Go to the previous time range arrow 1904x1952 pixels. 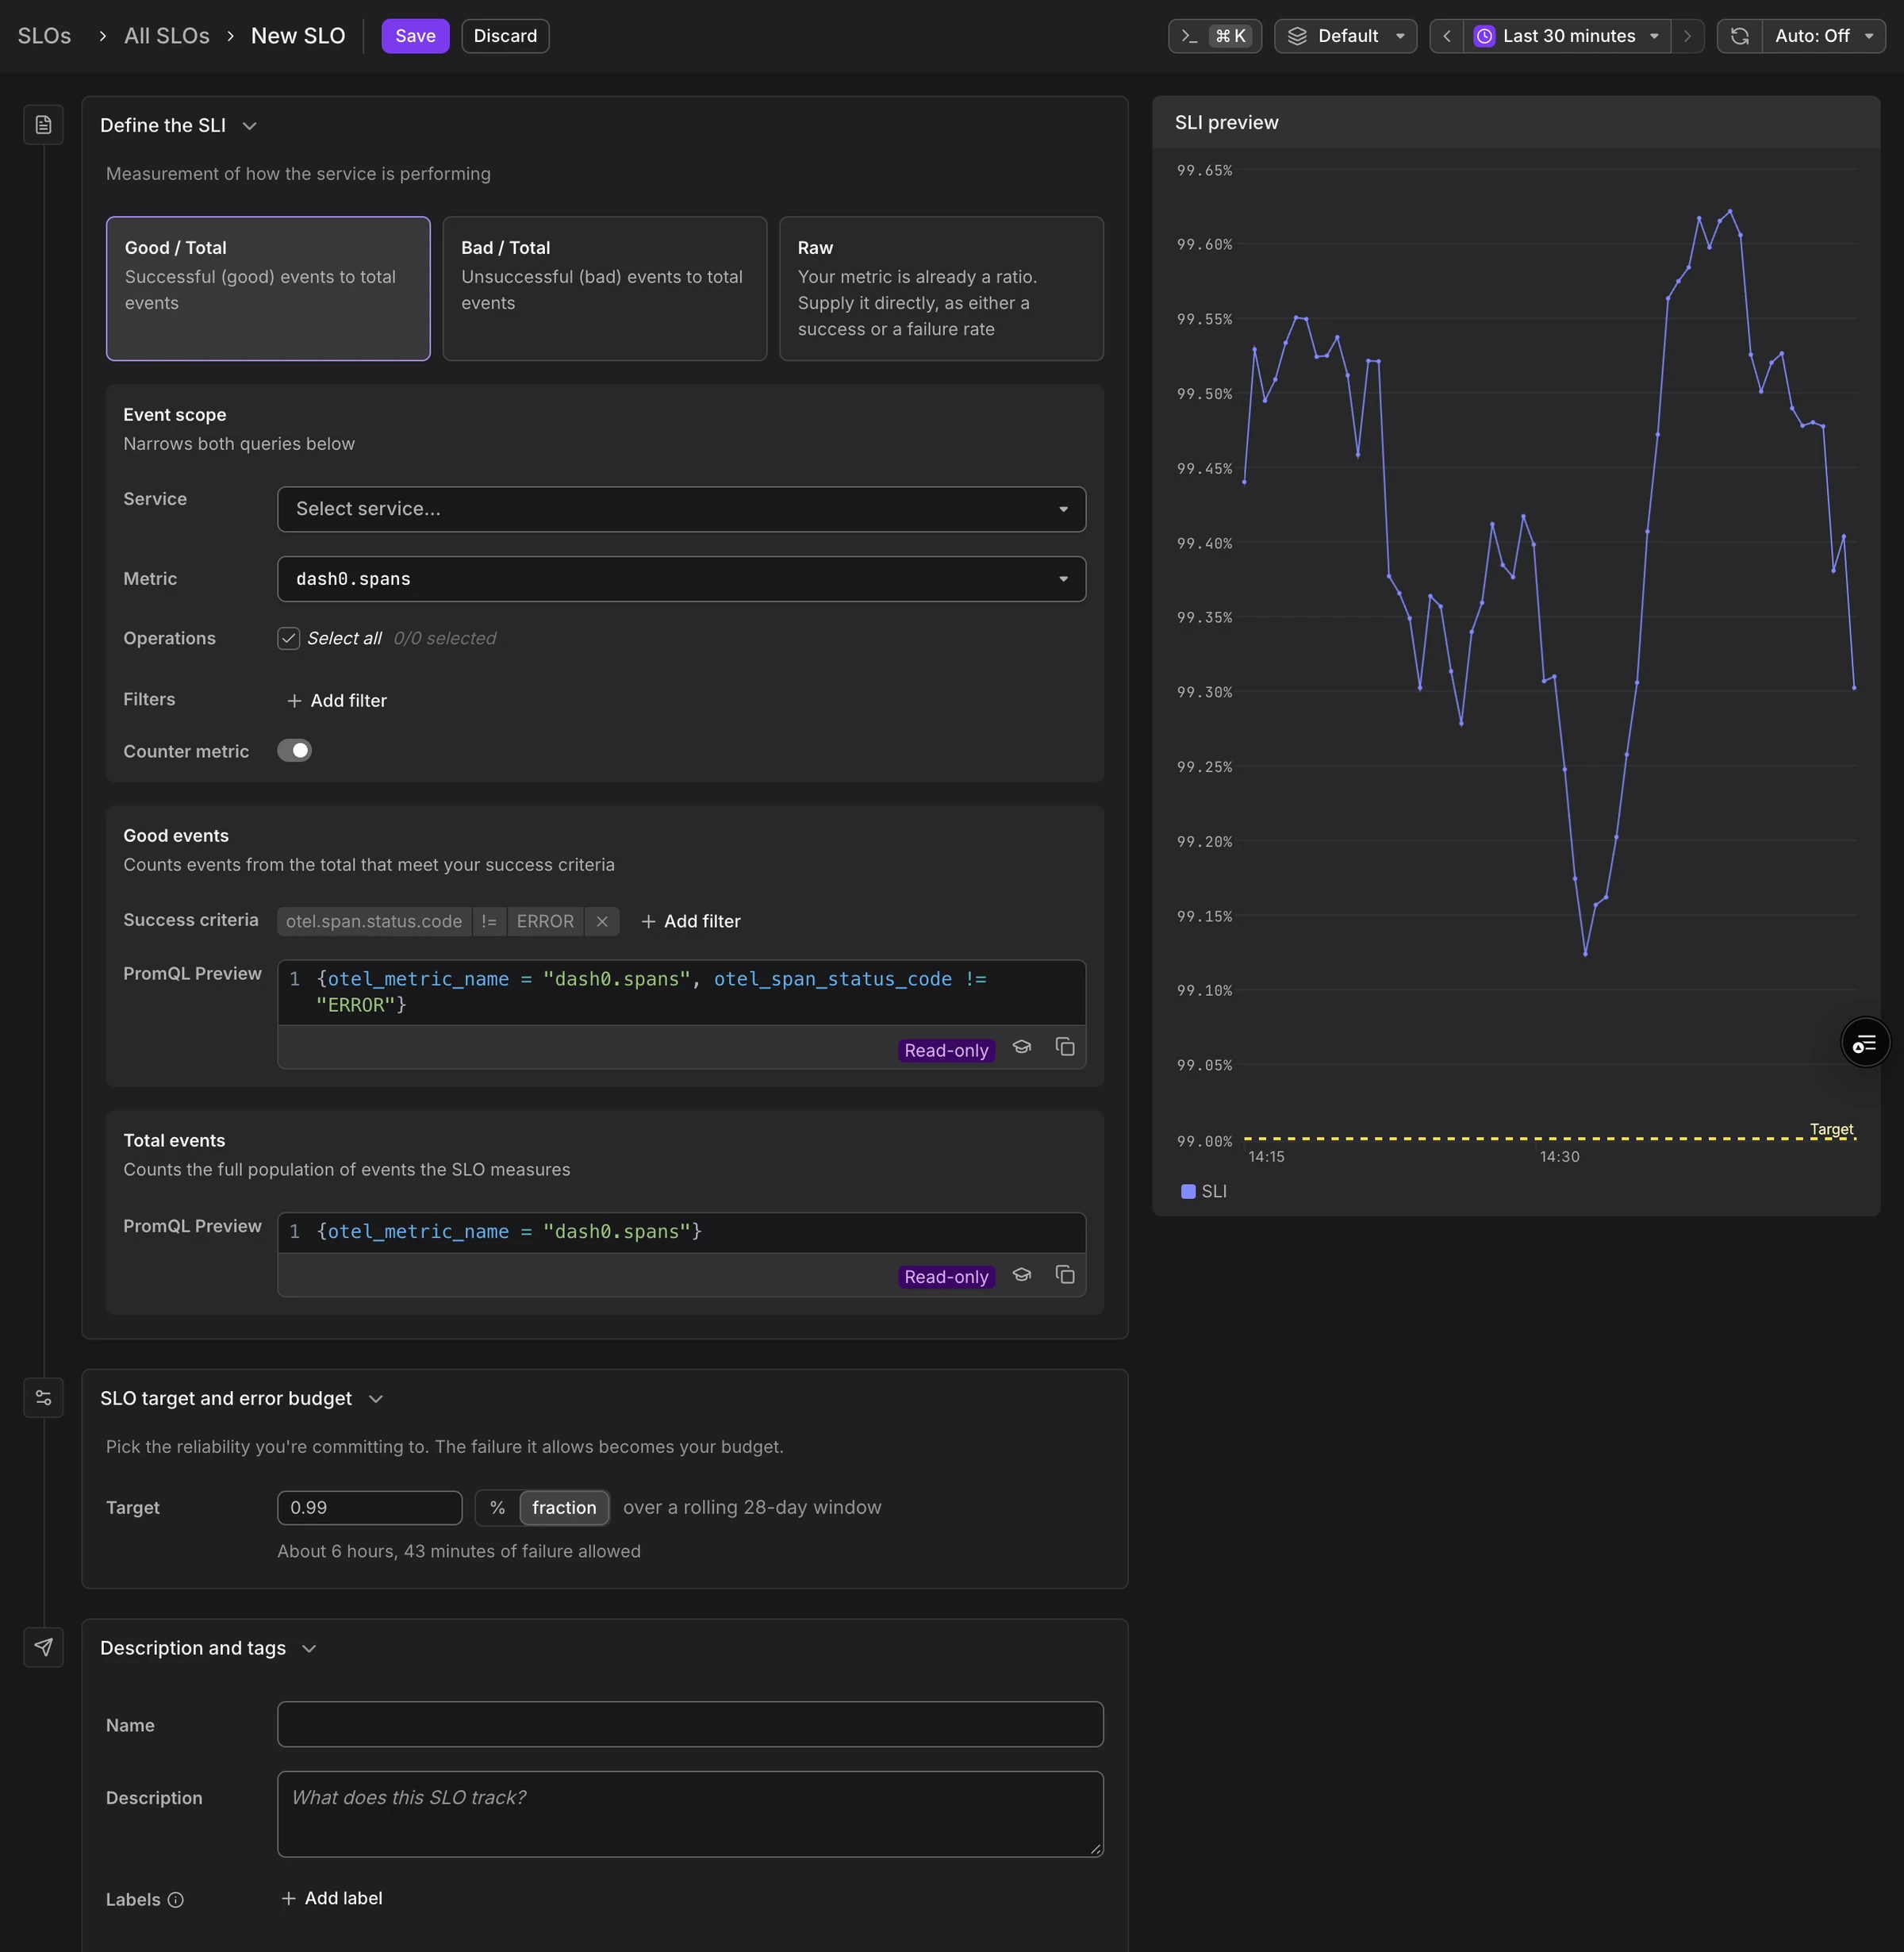pyautogui.click(x=1447, y=36)
